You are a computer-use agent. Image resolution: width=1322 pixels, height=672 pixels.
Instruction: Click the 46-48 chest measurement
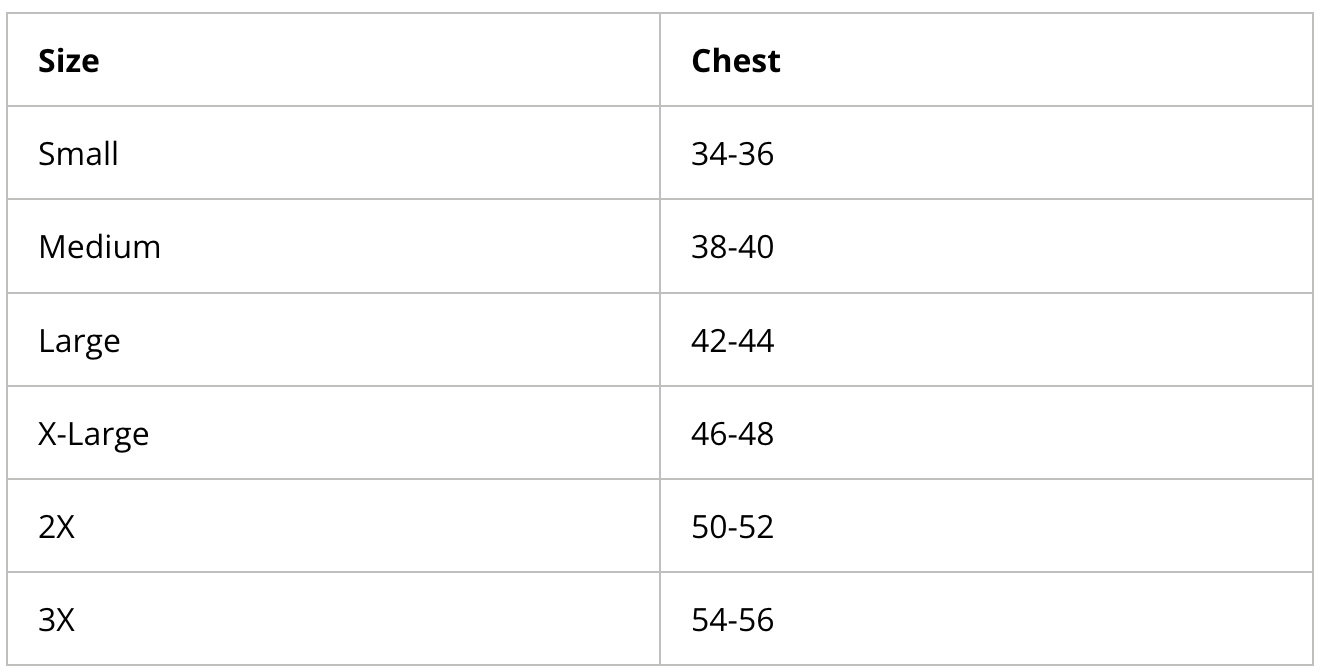(x=732, y=434)
